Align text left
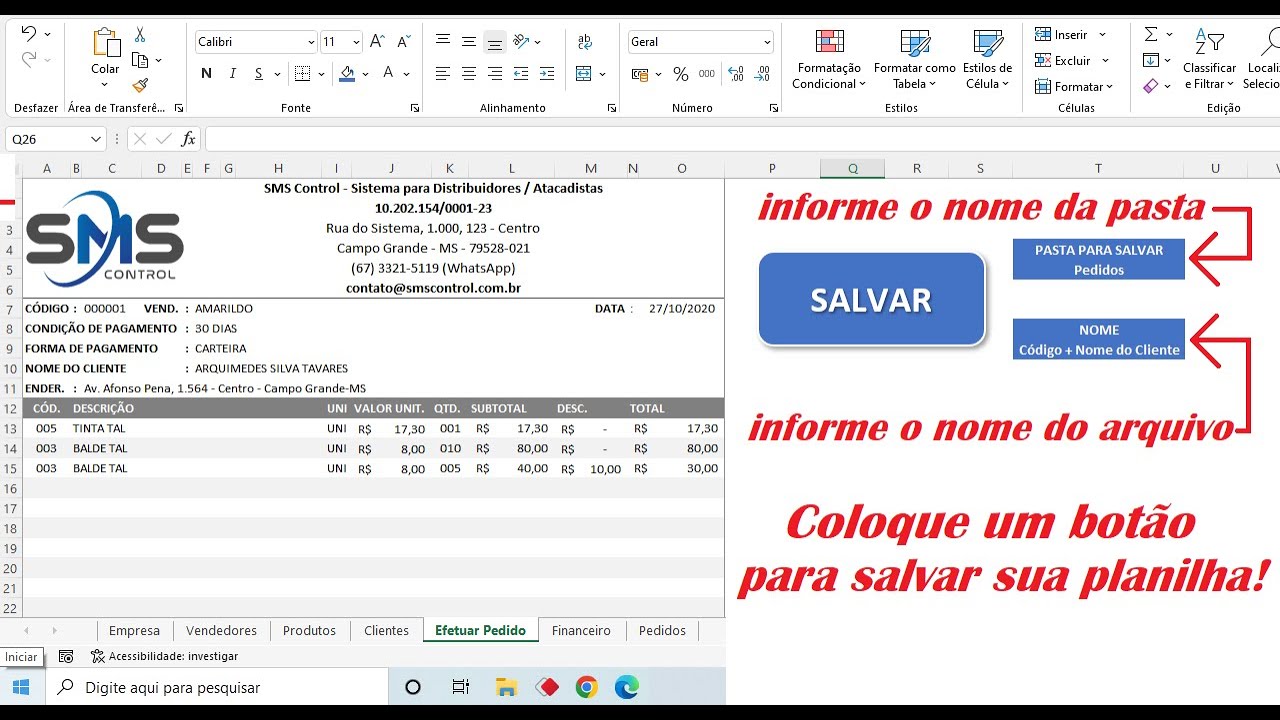This screenshot has width=1280, height=720. 443,73
